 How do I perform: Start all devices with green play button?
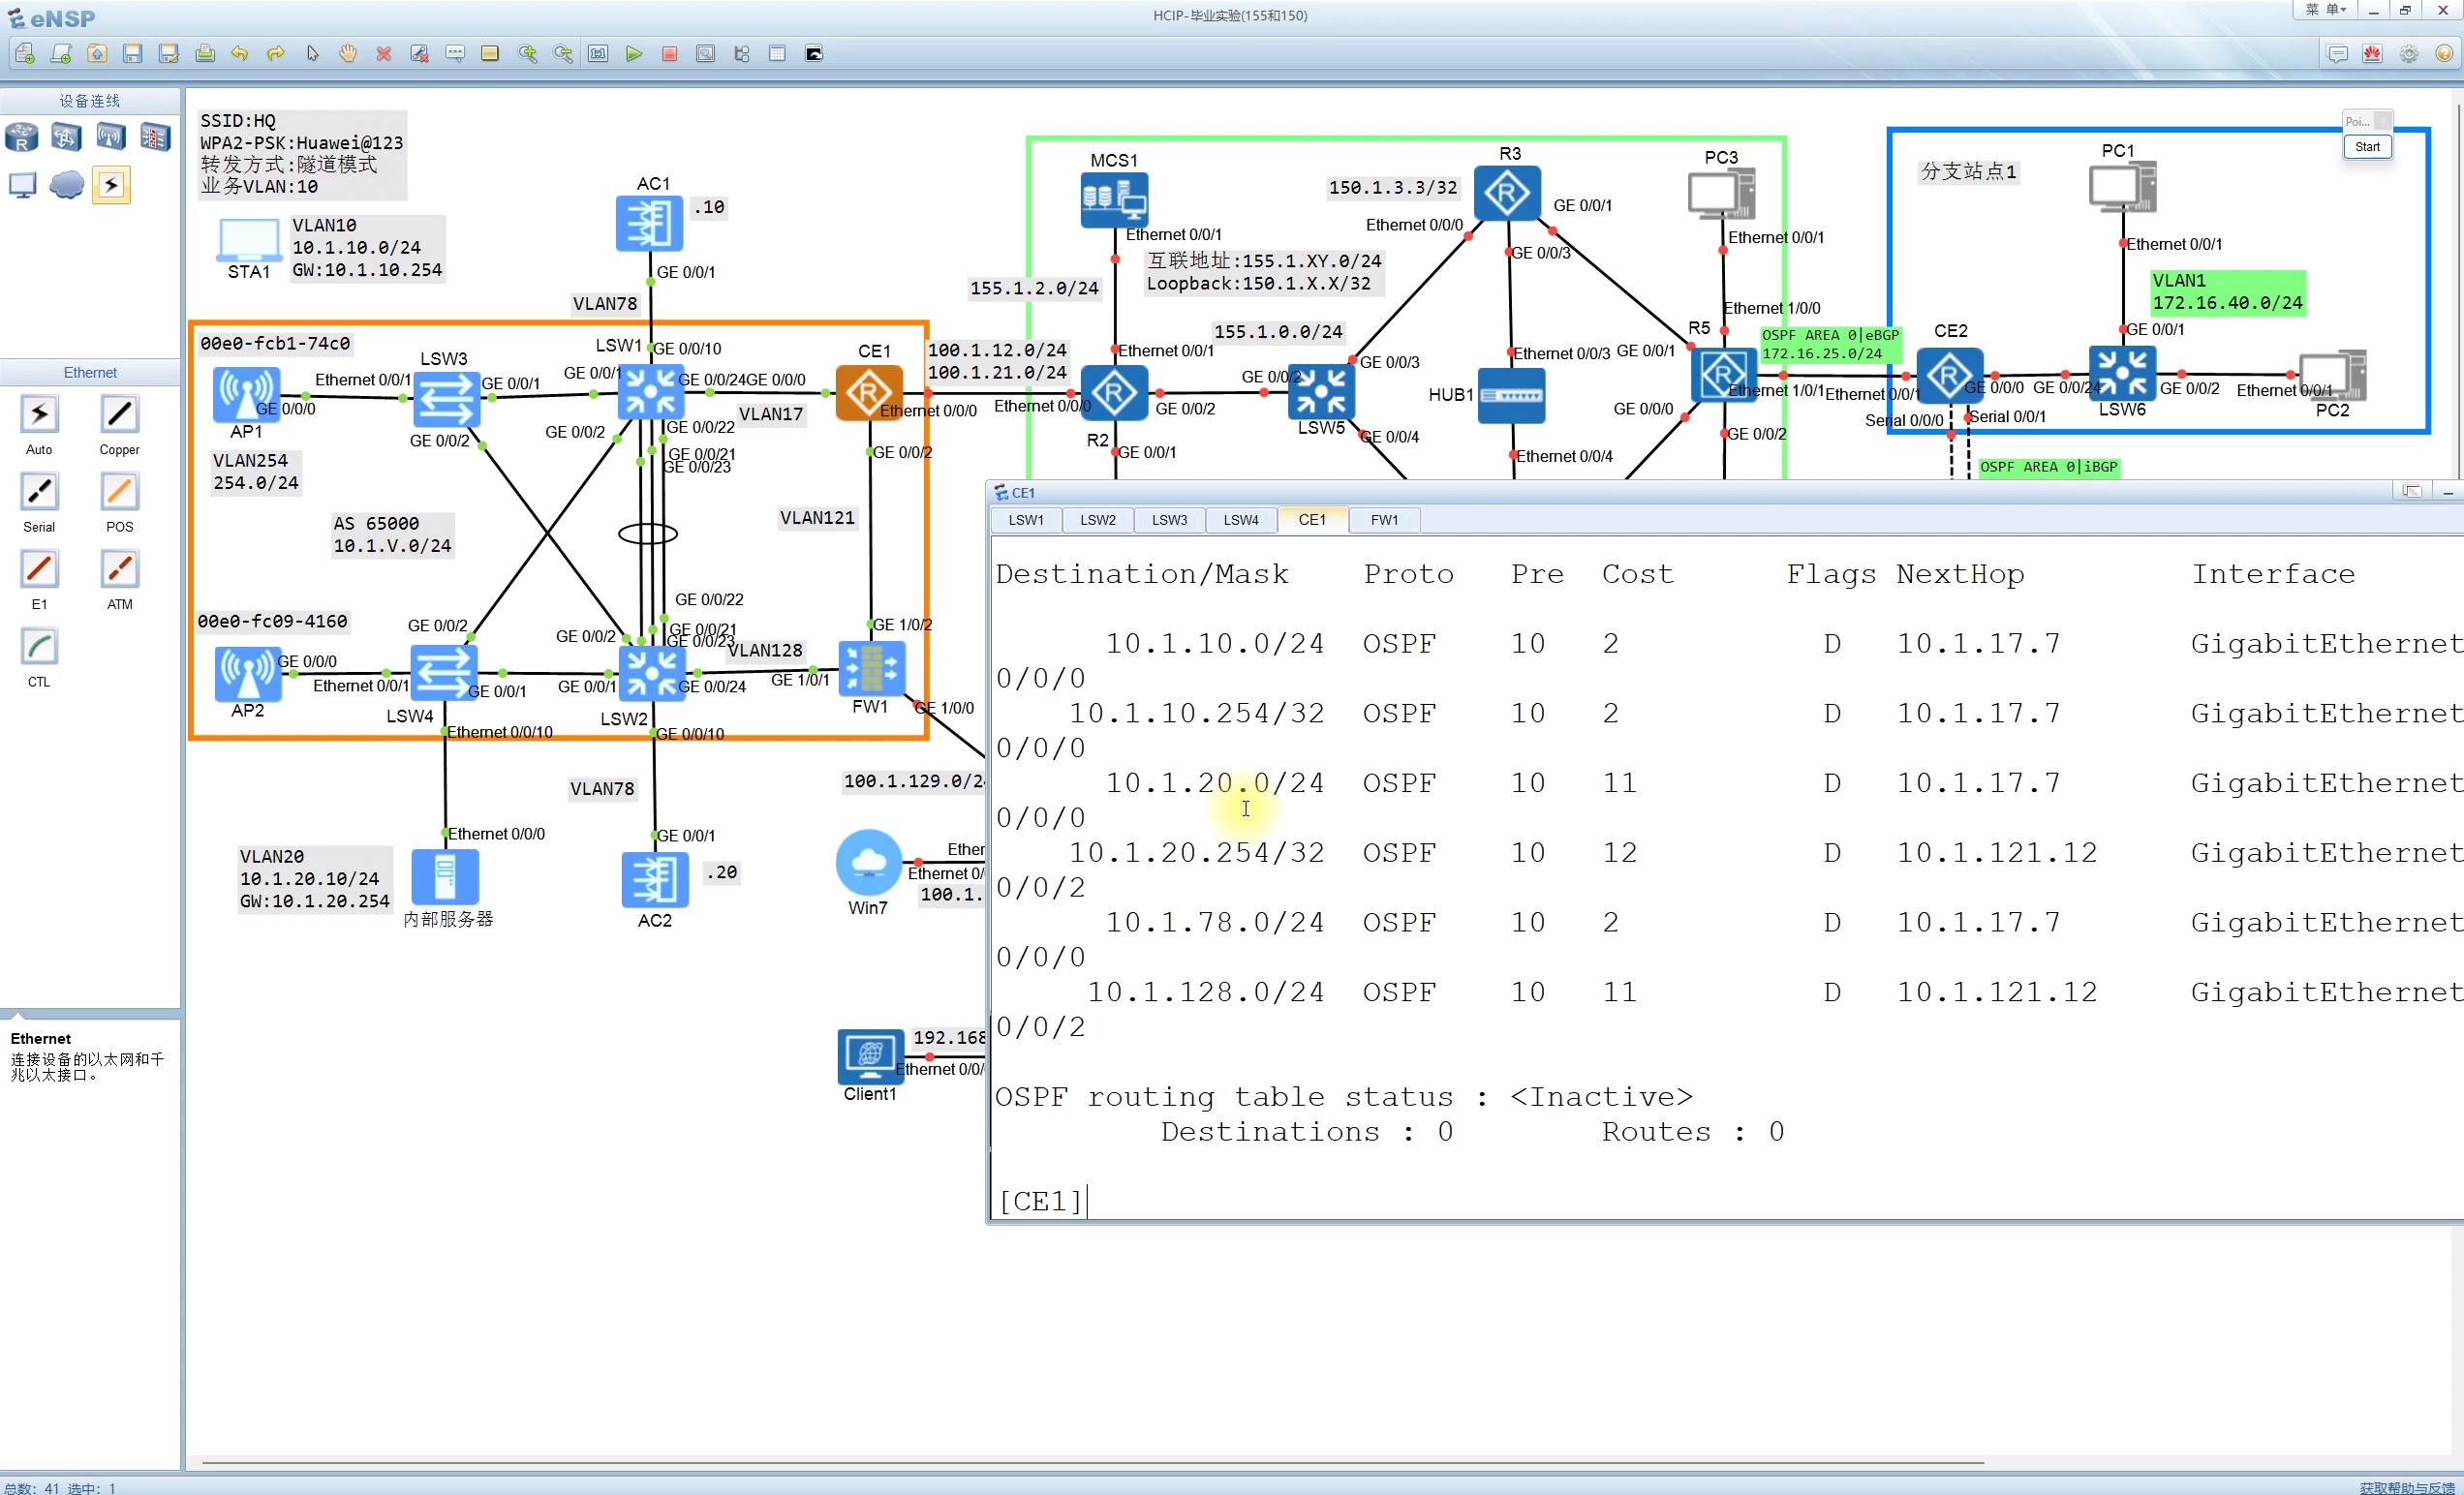(x=633, y=54)
